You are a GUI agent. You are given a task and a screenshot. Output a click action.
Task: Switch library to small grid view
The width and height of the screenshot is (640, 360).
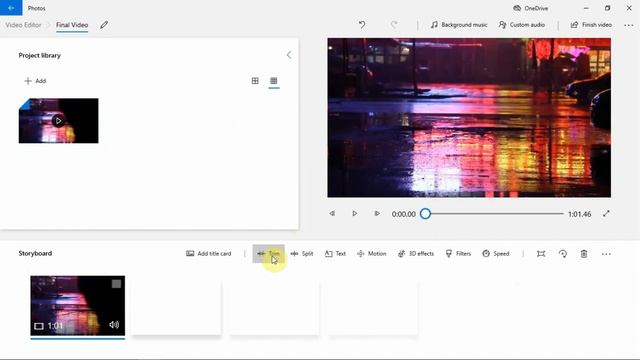point(274,81)
